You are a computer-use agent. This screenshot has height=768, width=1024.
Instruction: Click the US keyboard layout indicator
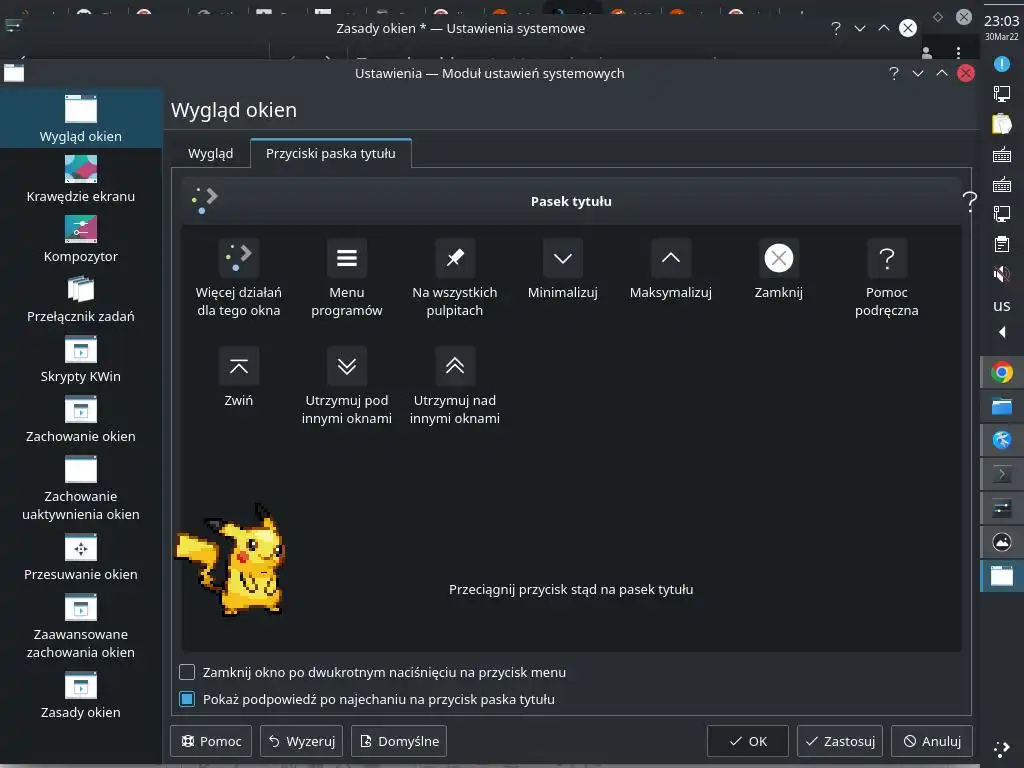click(1002, 305)
